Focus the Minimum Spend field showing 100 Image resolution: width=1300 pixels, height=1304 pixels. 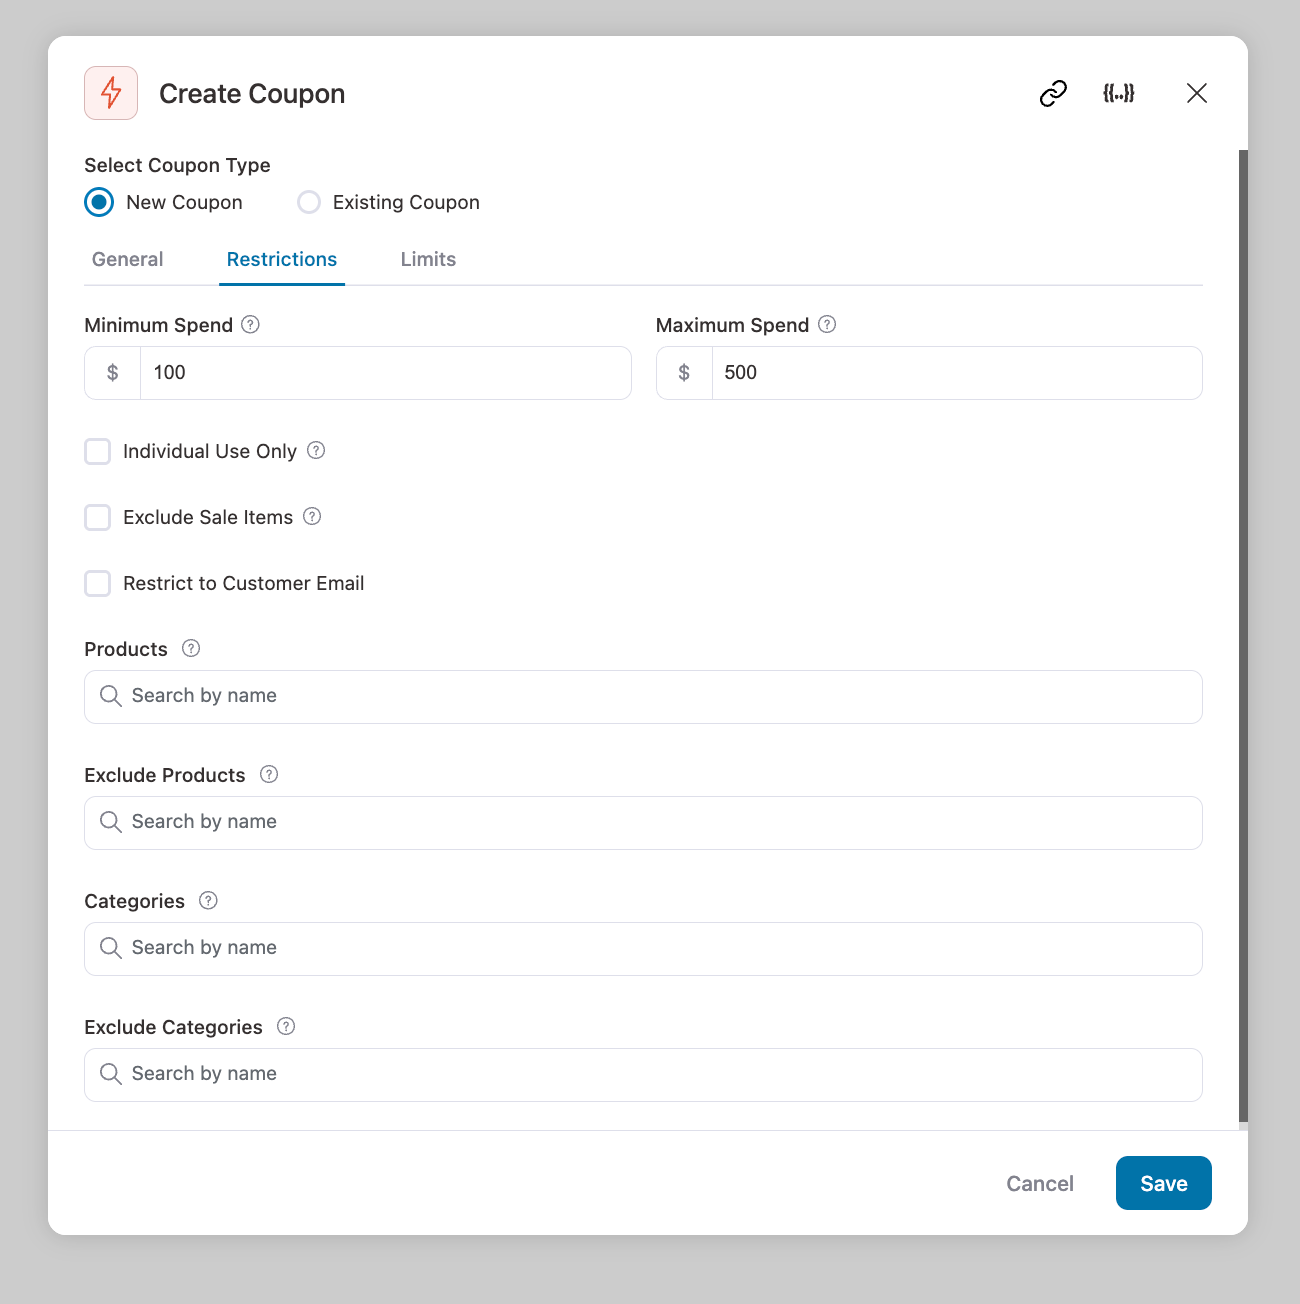click(x=386, y=373)
